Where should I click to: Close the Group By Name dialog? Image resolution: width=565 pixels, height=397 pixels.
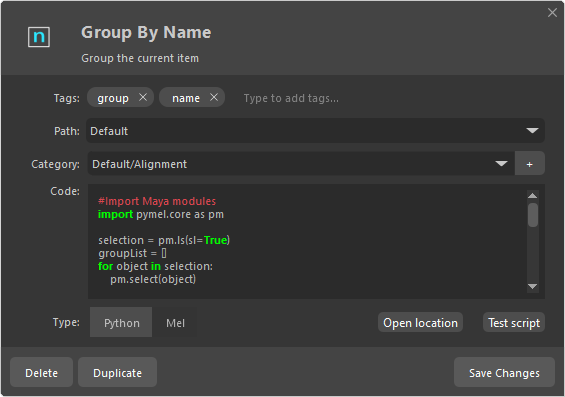tap(552, 13)
